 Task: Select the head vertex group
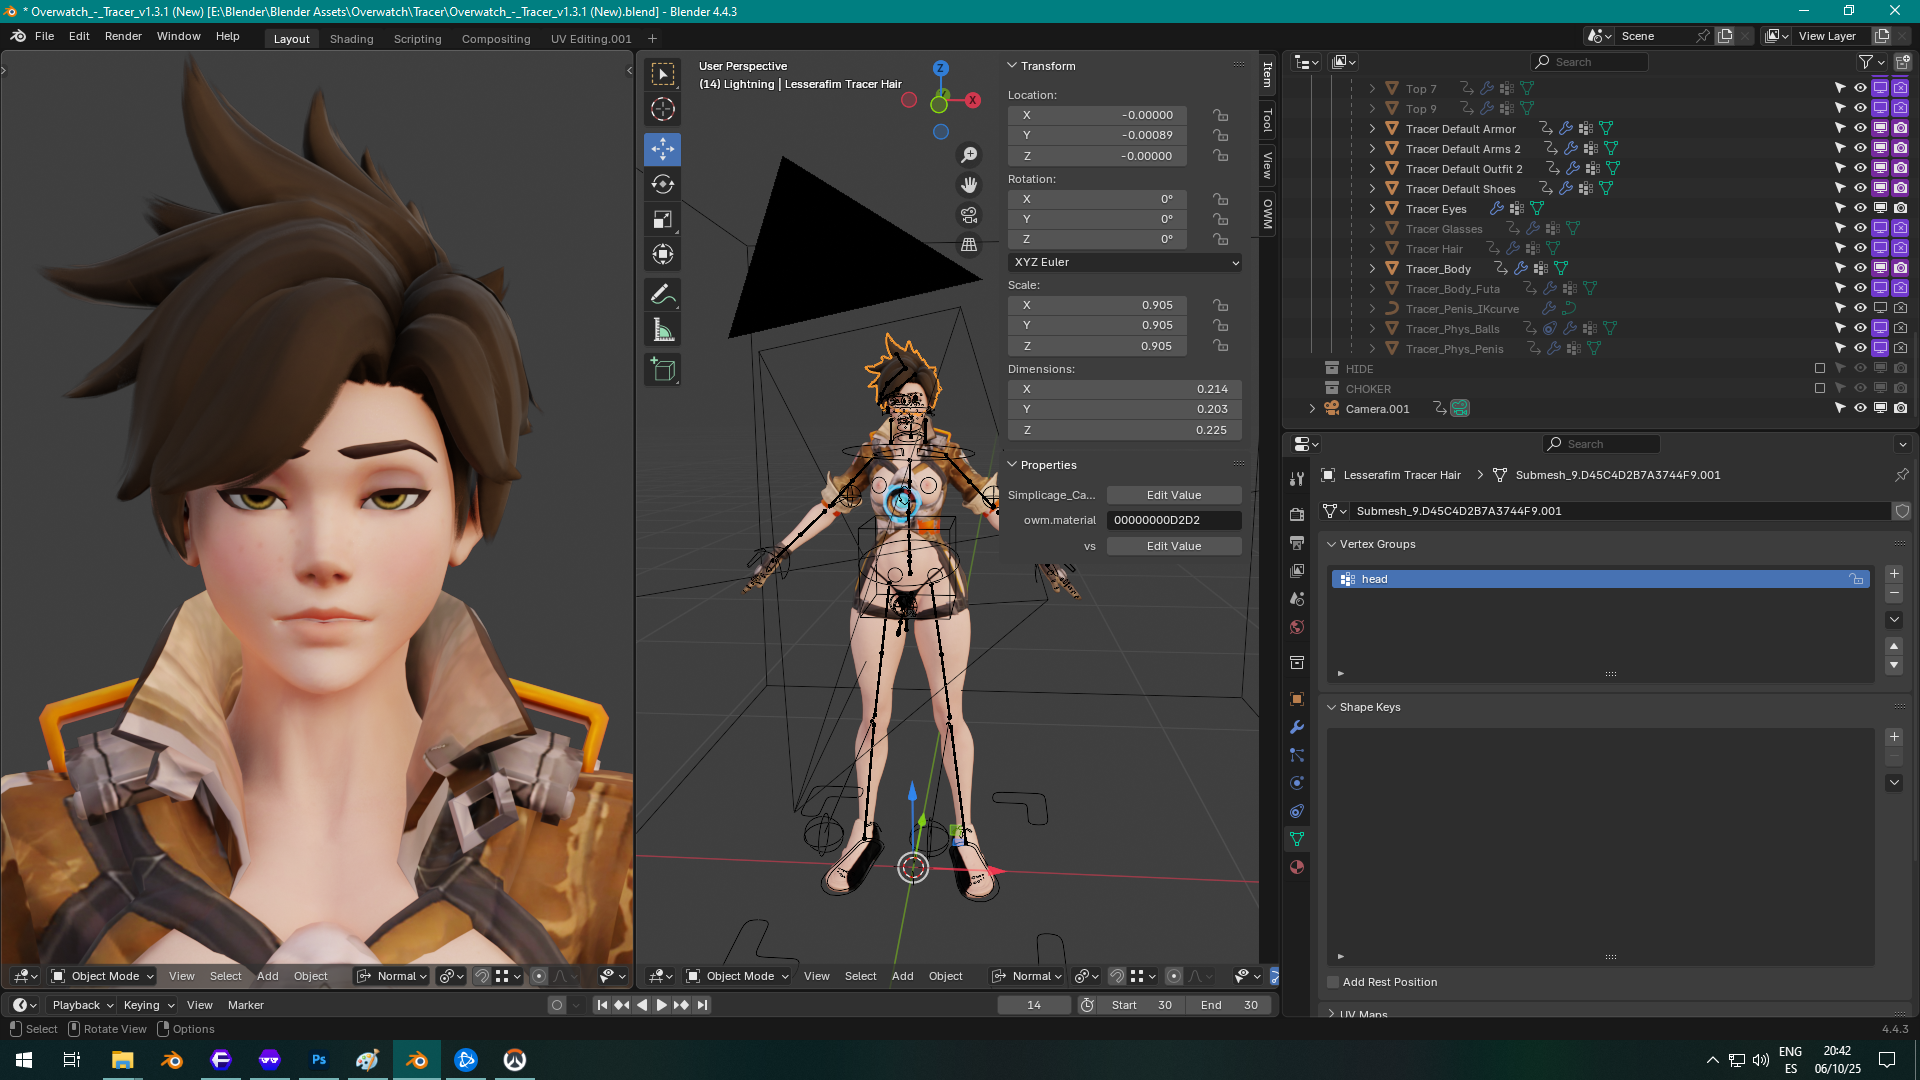(x=1600, y=579)
